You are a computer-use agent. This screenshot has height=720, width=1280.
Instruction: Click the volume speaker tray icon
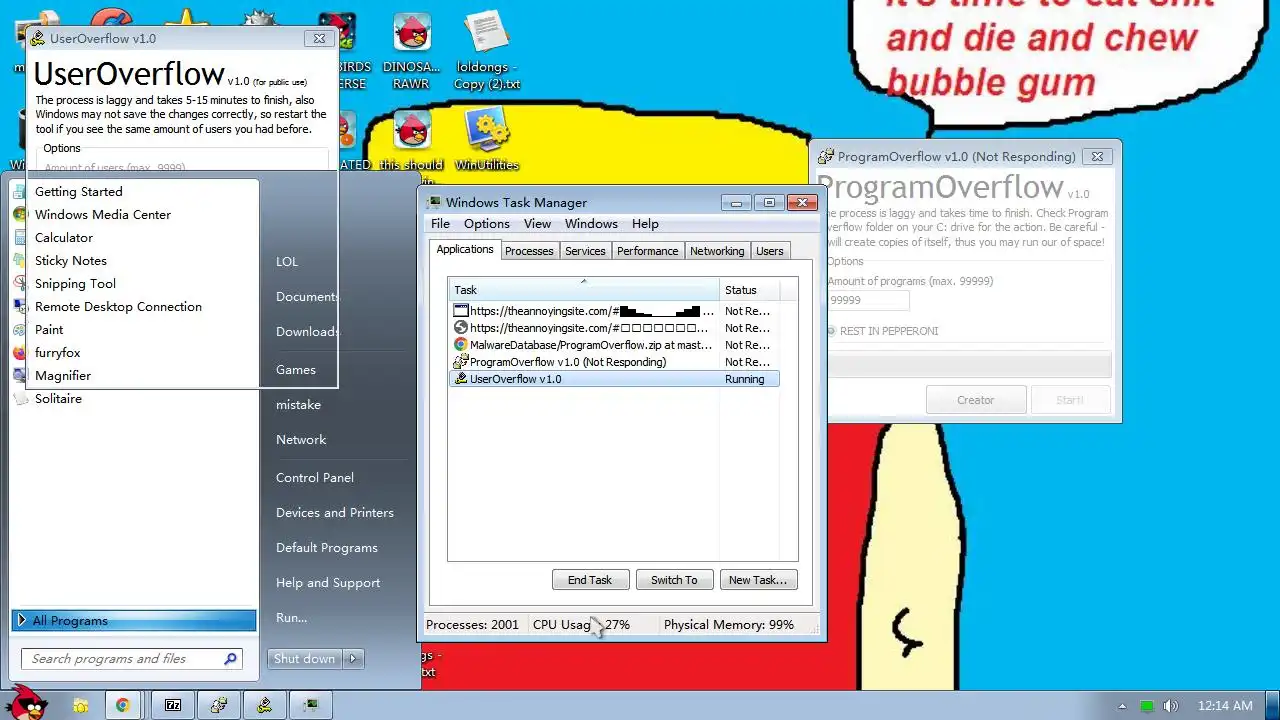[x=1170, y=706]
